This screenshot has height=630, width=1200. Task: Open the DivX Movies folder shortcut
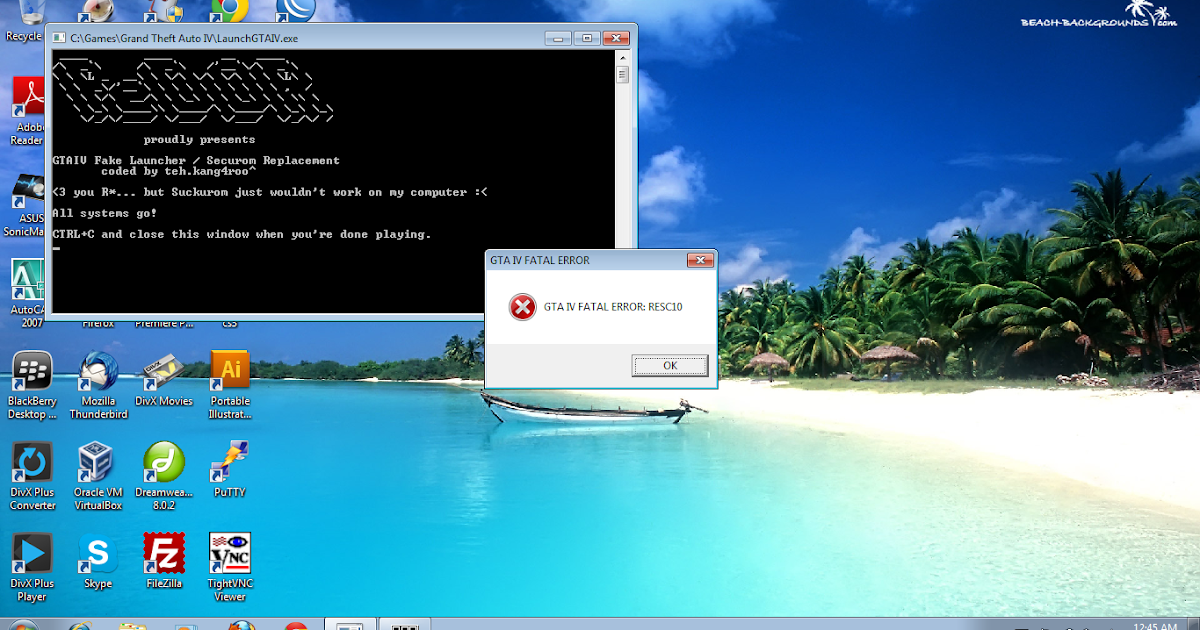tap(164, 380)
